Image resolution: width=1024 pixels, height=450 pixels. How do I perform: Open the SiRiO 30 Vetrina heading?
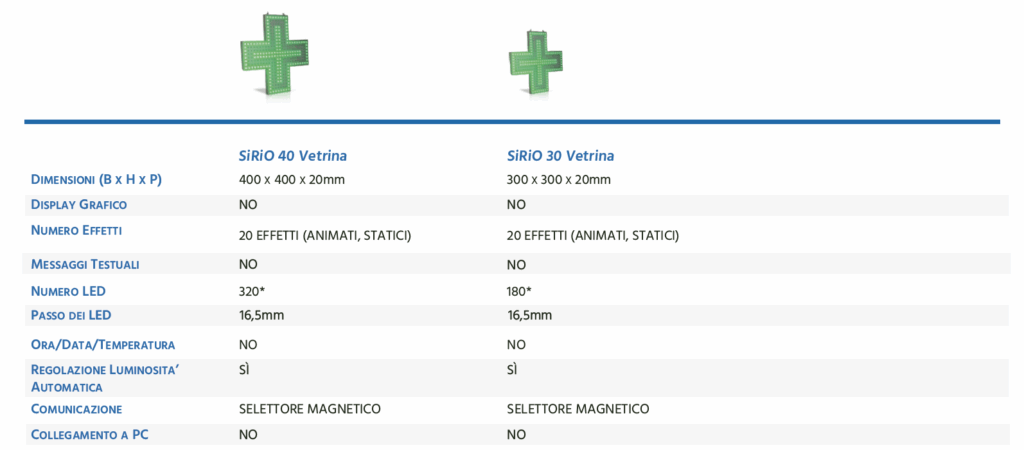pos(560,156)
